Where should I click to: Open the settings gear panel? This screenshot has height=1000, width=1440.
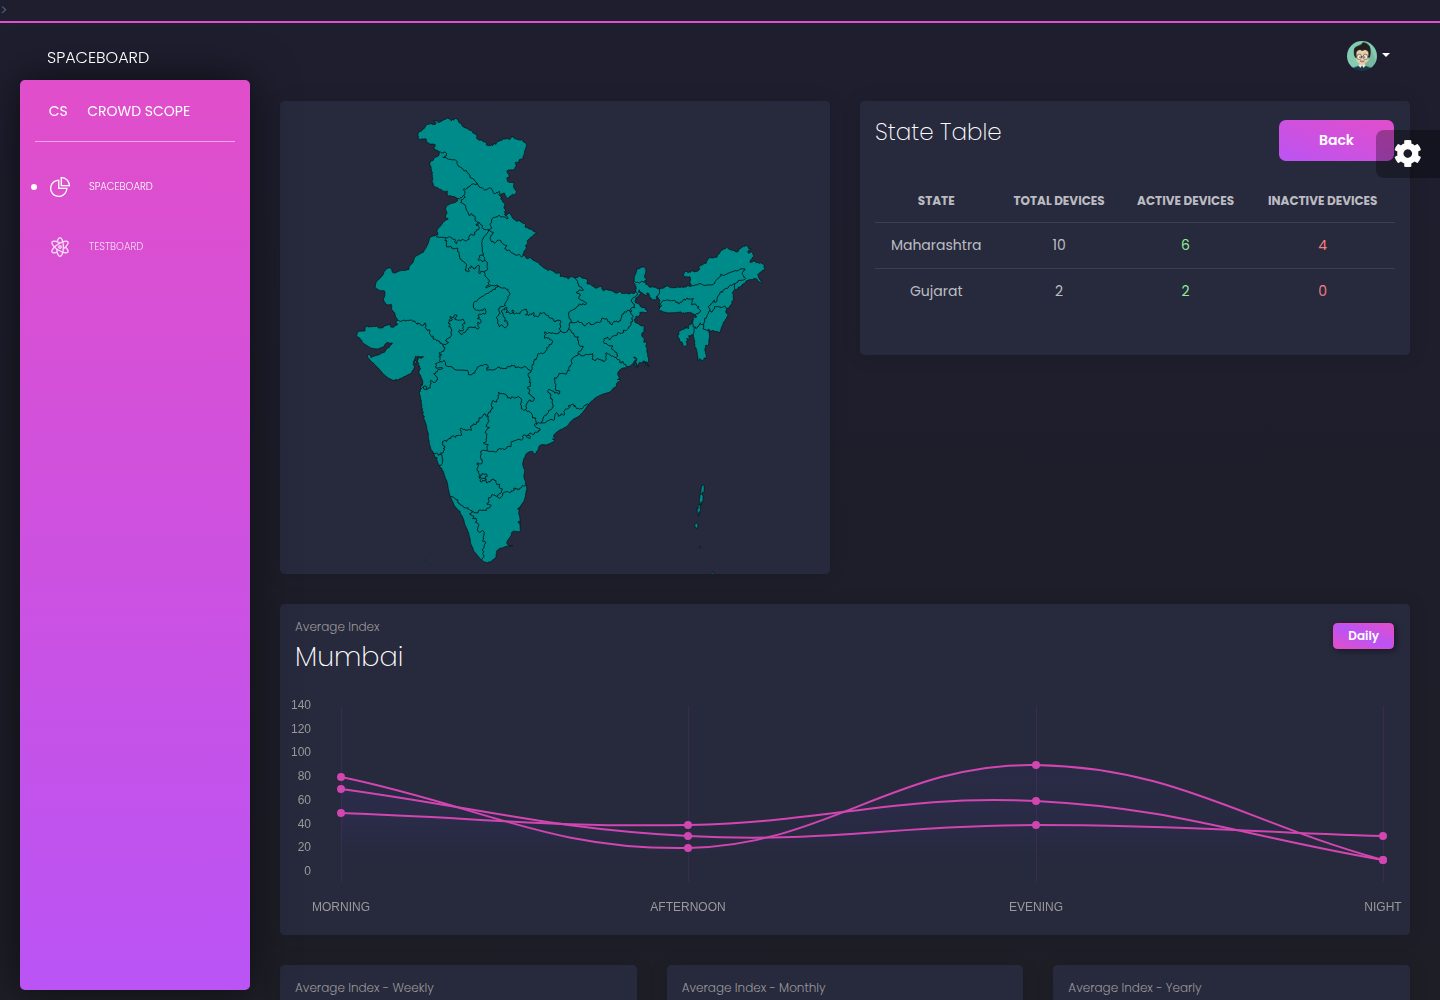coord(1407,153)
